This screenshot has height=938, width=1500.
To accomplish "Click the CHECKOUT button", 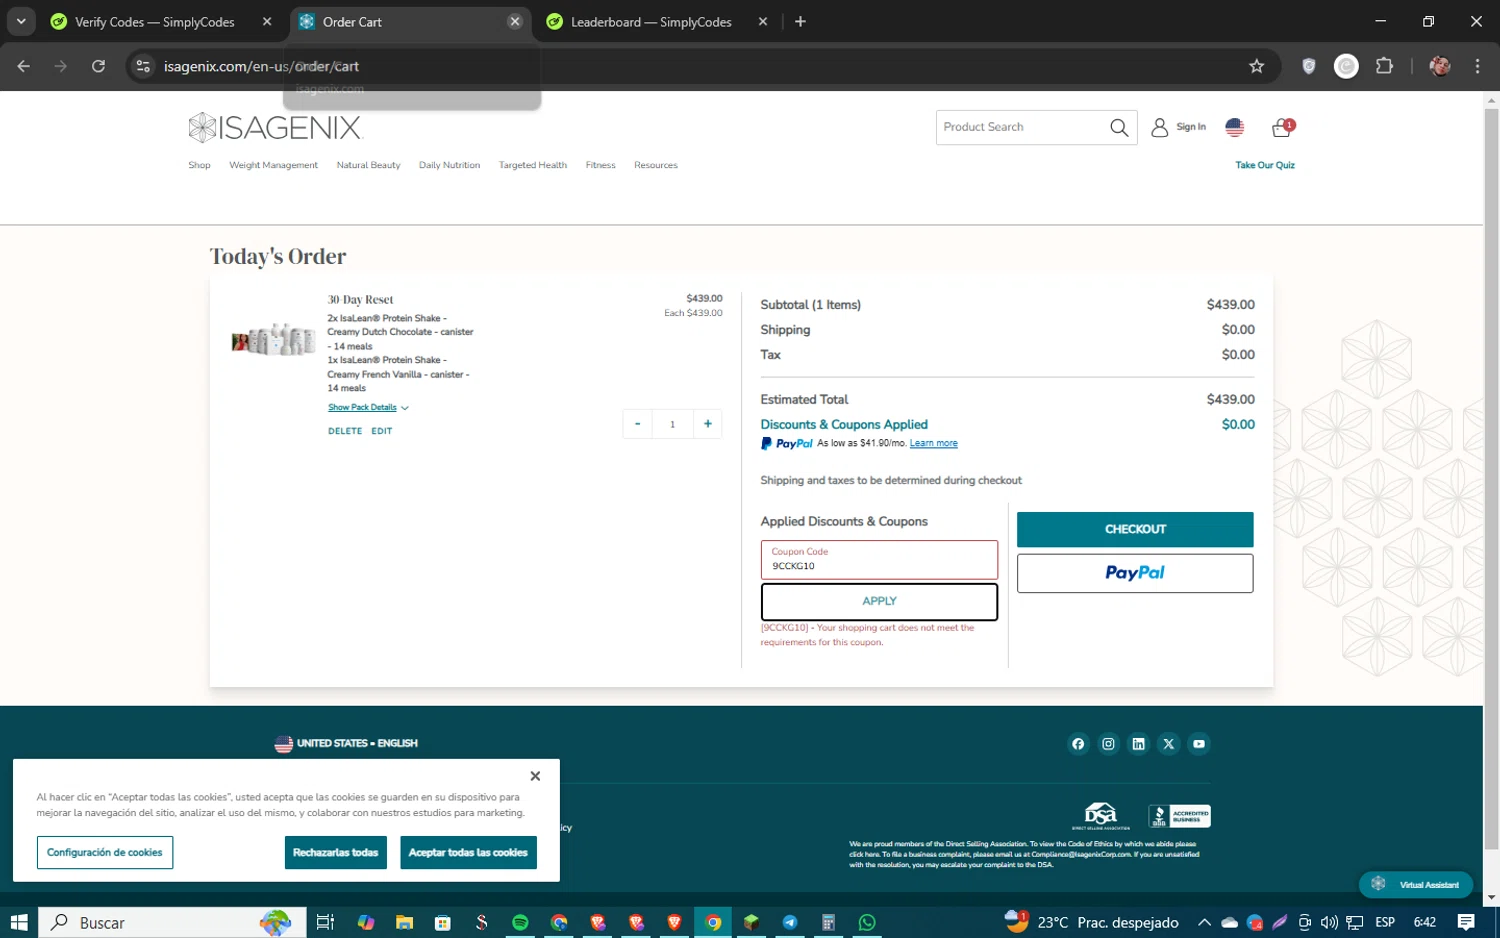I will pos(1135,529).
